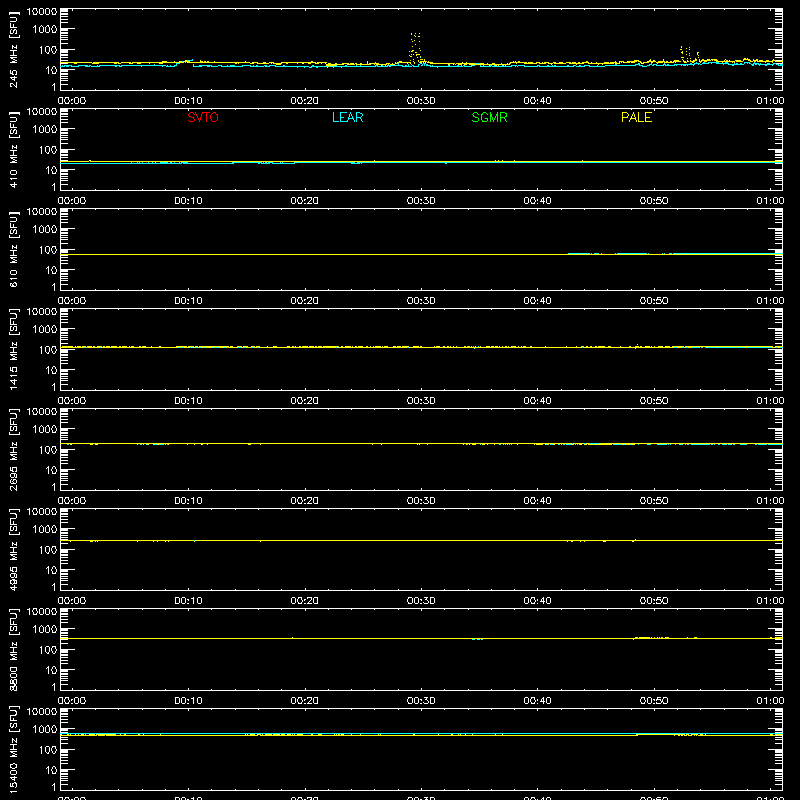This screenshot has width=800, height=800.
Task: Click the green SGMR legend label
Action: tap(489, 117)
